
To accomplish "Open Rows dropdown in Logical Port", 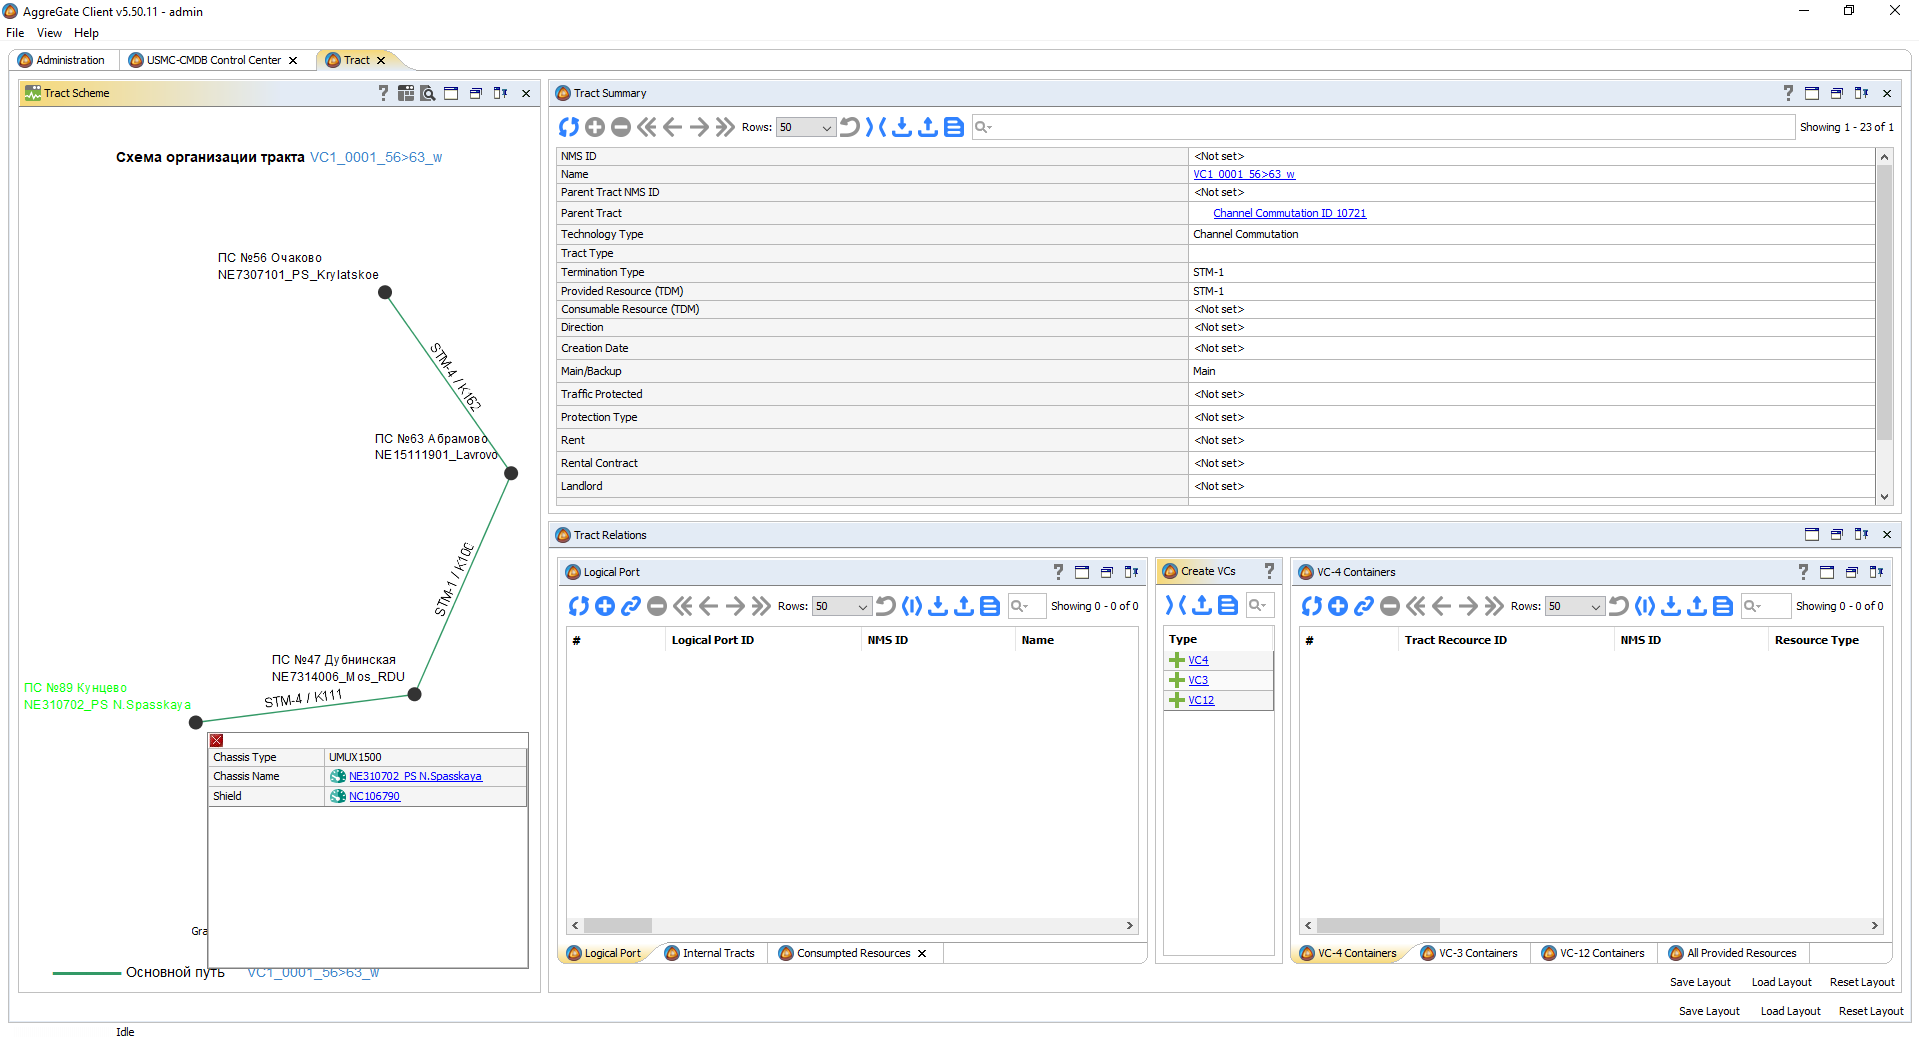I will point(842,606).
